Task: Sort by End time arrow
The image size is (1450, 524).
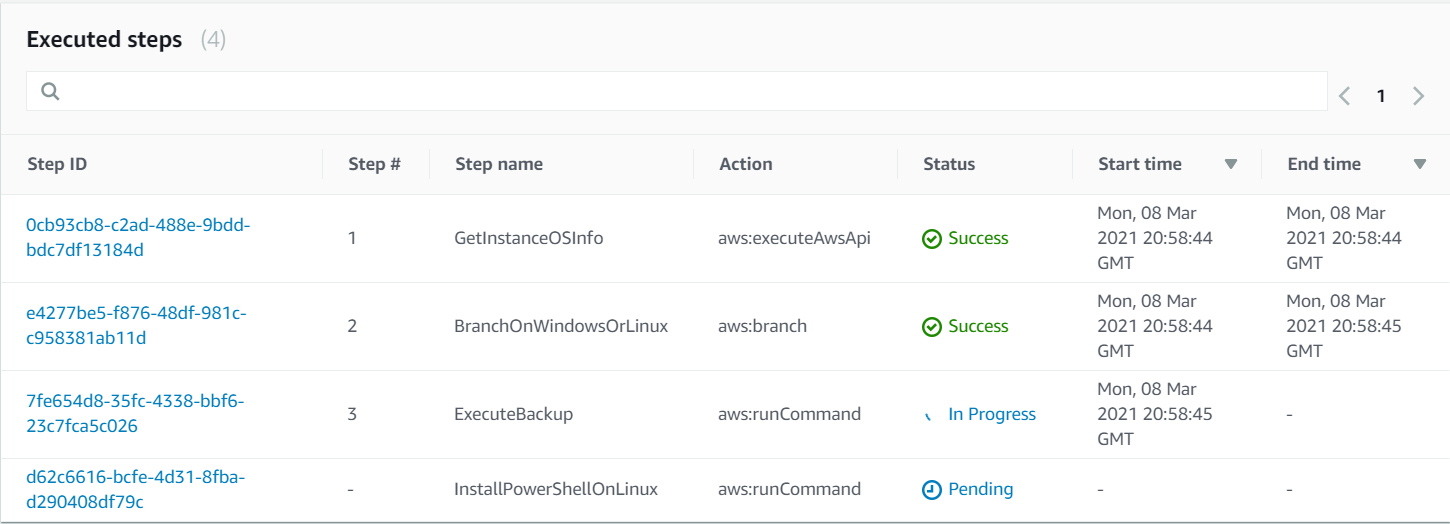Action: (1420, 164)
